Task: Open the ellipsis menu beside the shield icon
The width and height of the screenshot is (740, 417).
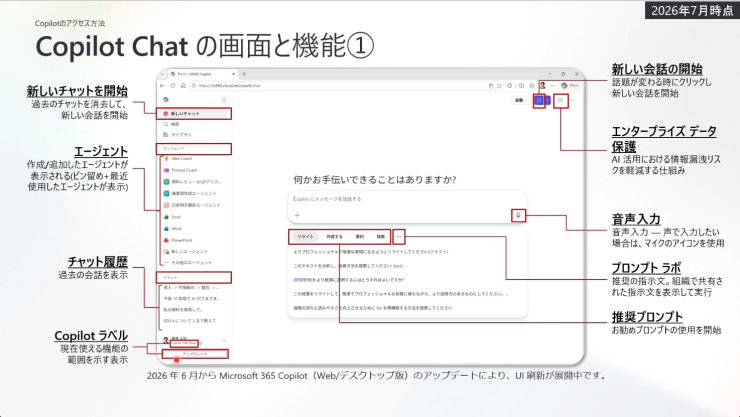Action: pos(572,100)
